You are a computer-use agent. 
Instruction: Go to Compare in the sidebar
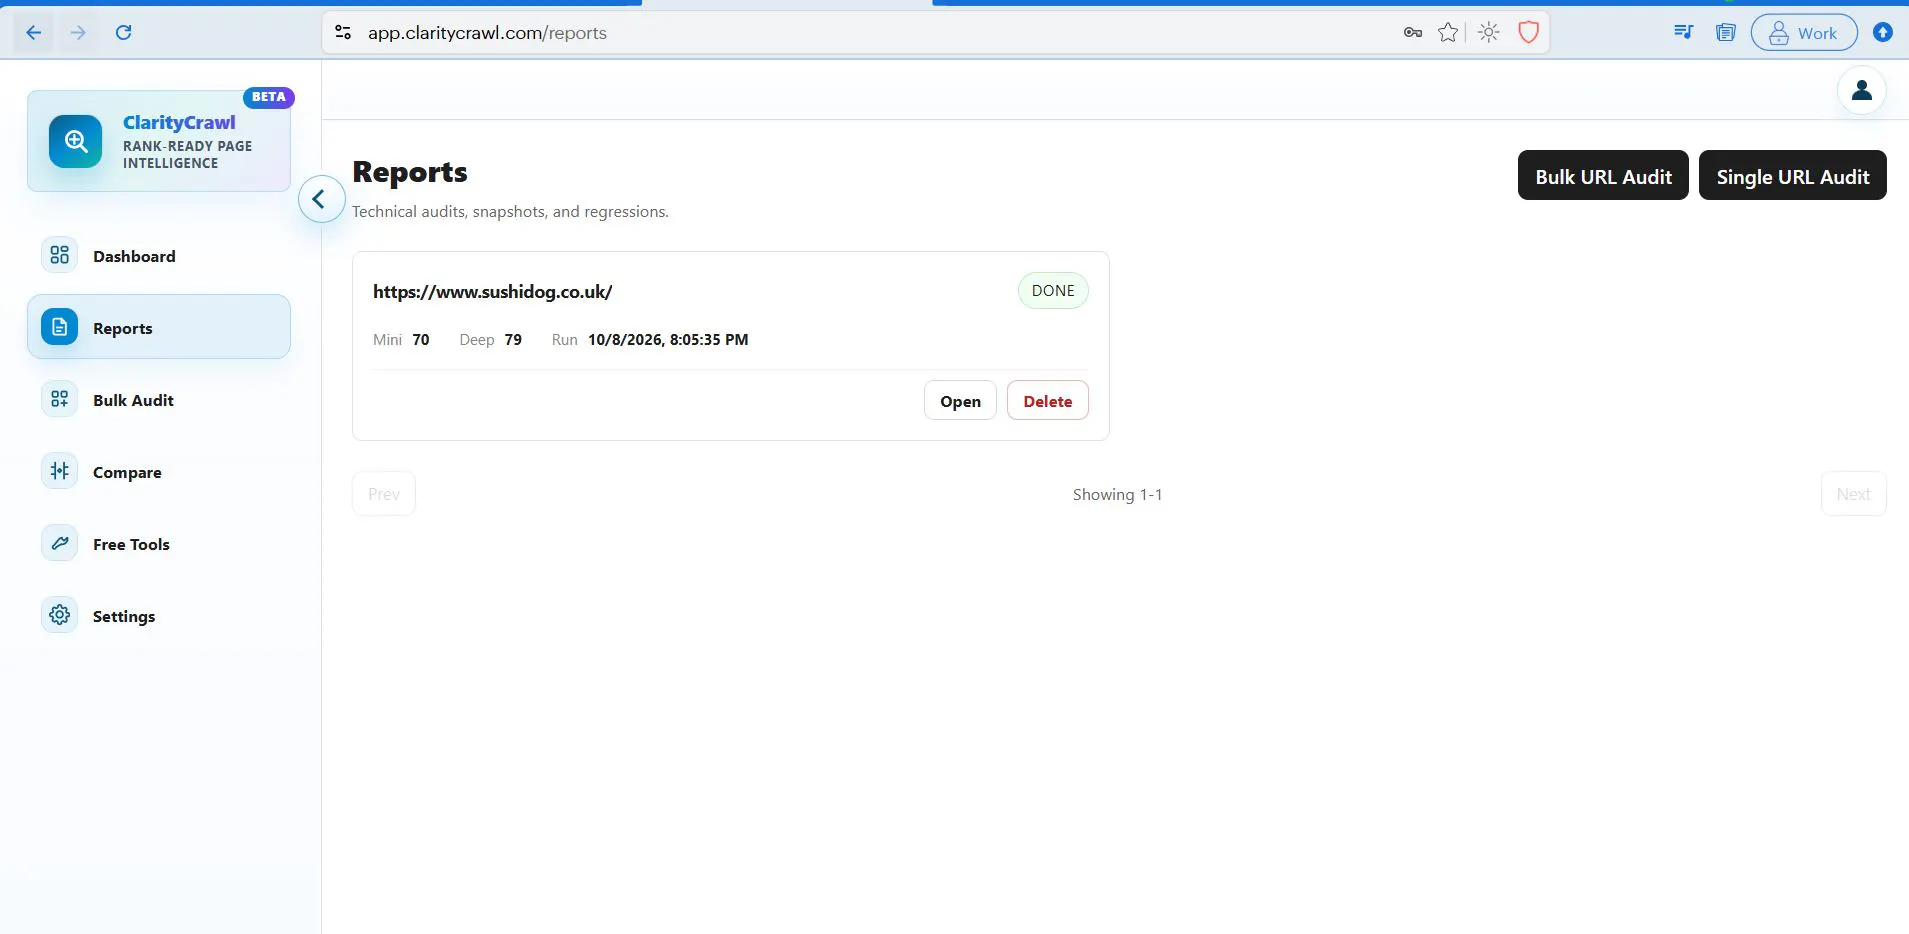click(x=159, y=472)
